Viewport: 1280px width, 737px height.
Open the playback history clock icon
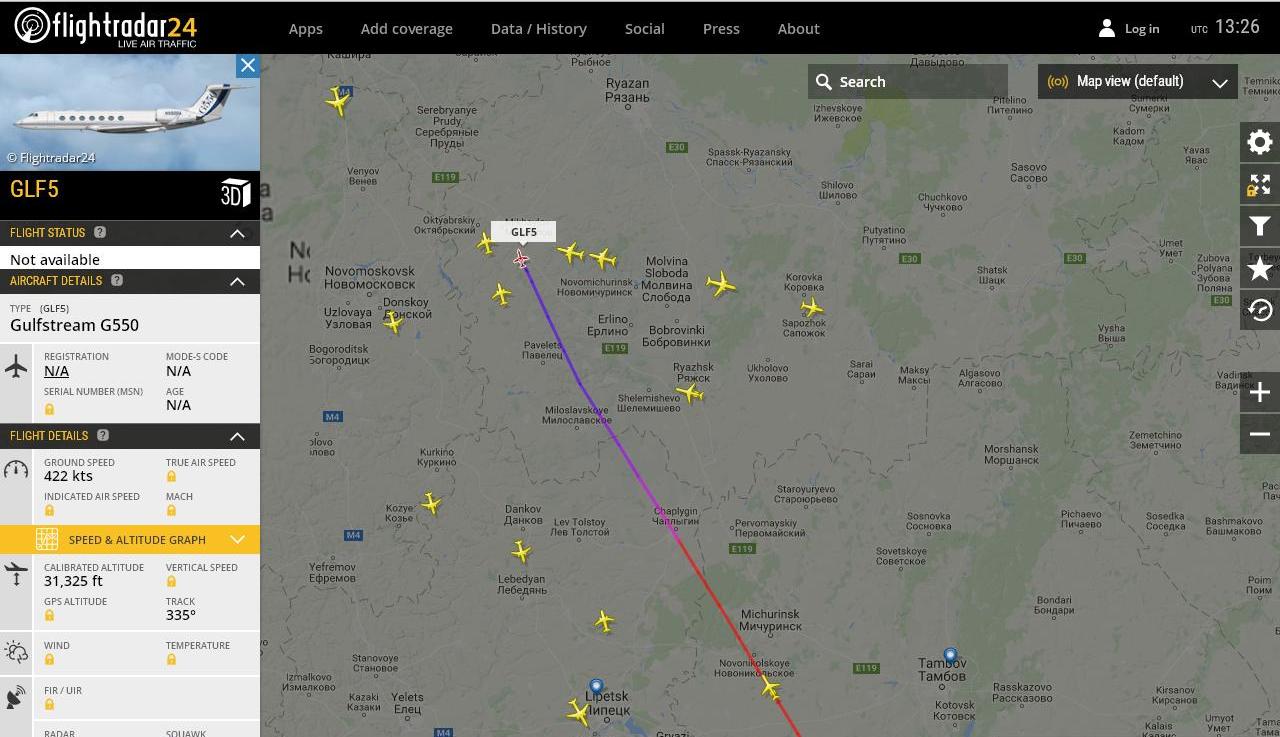coord(1260,310)
